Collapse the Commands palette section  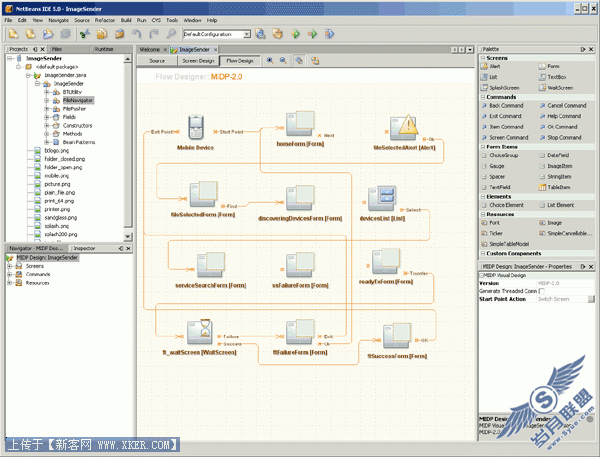tap(483, 97)
